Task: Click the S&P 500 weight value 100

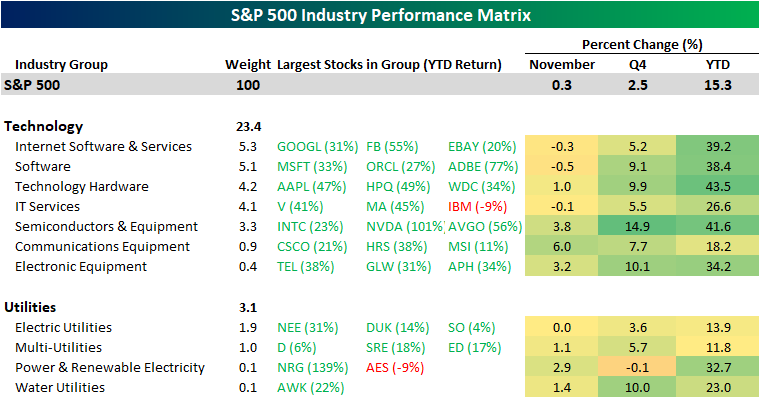Action: (x=248, y=85)
